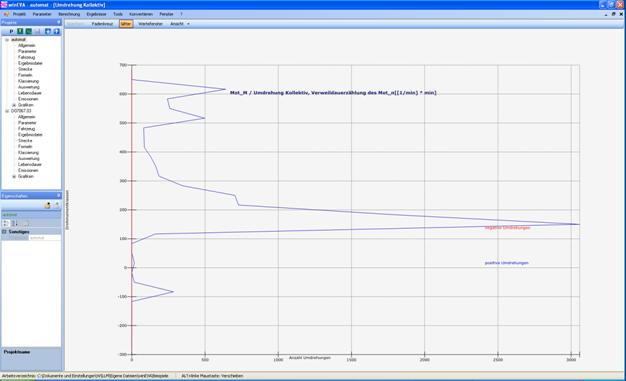This screenshot has height=381, width=626.
Task: Toggle the Wertefenster value window
Action: tap(151, 24)
